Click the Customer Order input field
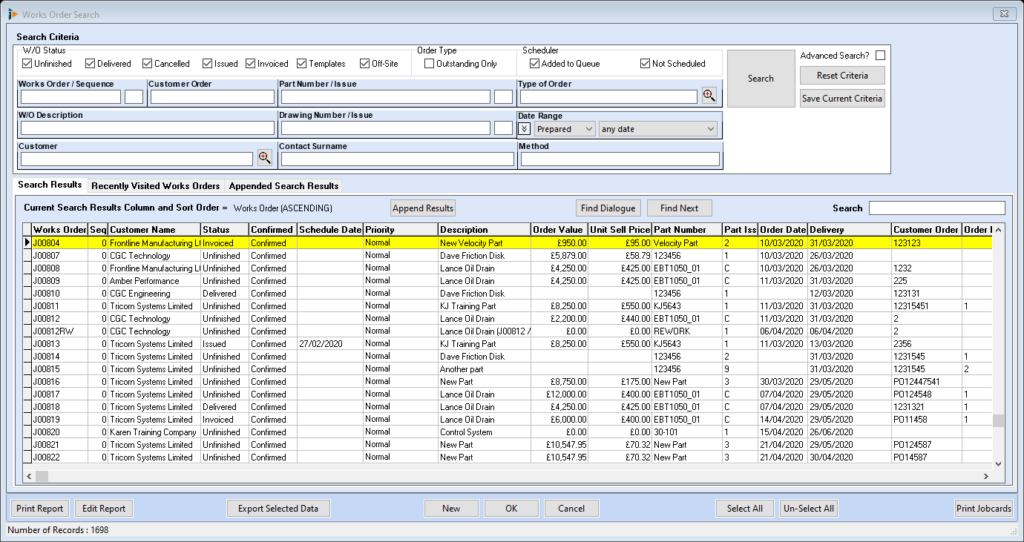 211,97
